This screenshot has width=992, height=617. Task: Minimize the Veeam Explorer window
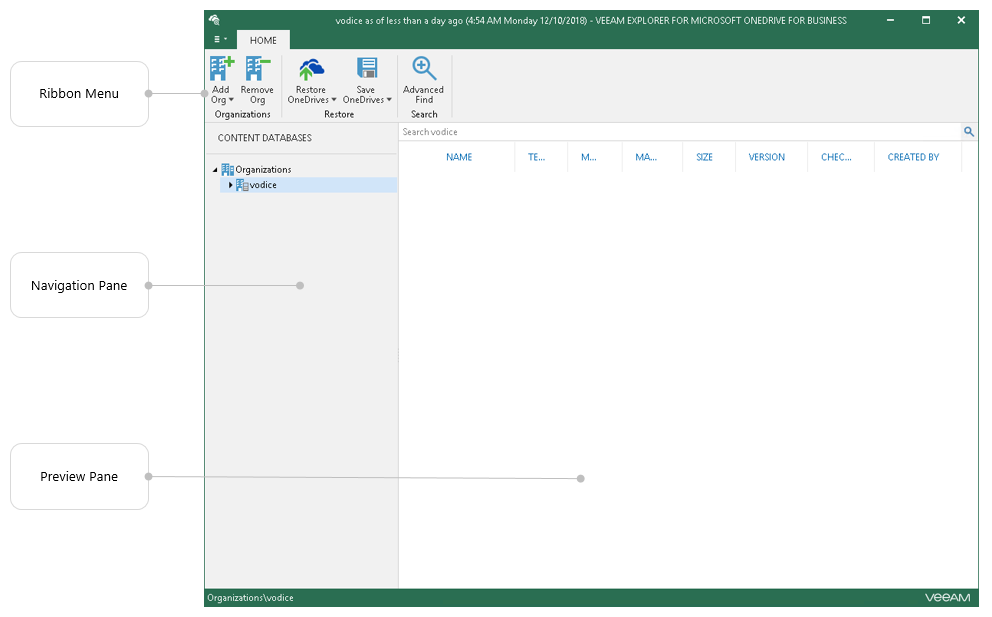[x=890, y=20]
